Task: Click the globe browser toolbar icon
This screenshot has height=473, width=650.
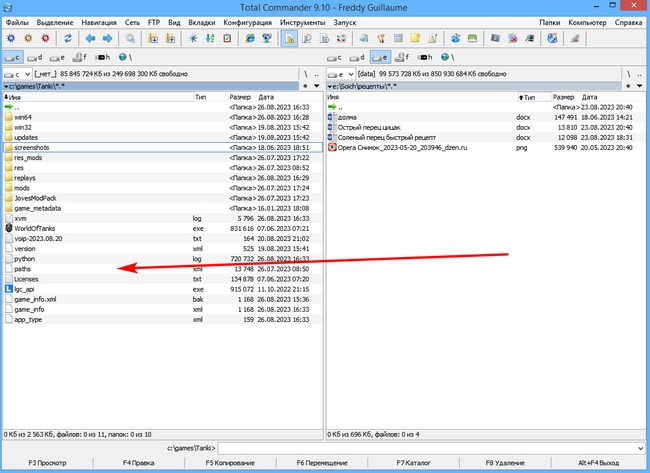Action: click(x=552, y=39)
